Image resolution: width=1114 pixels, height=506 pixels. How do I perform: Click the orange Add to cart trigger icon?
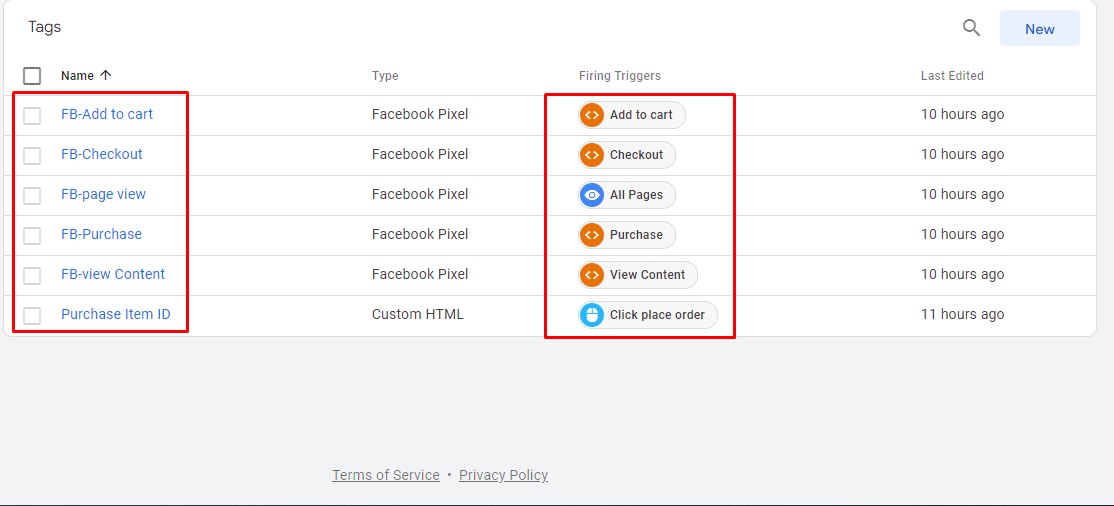[592, 115]
